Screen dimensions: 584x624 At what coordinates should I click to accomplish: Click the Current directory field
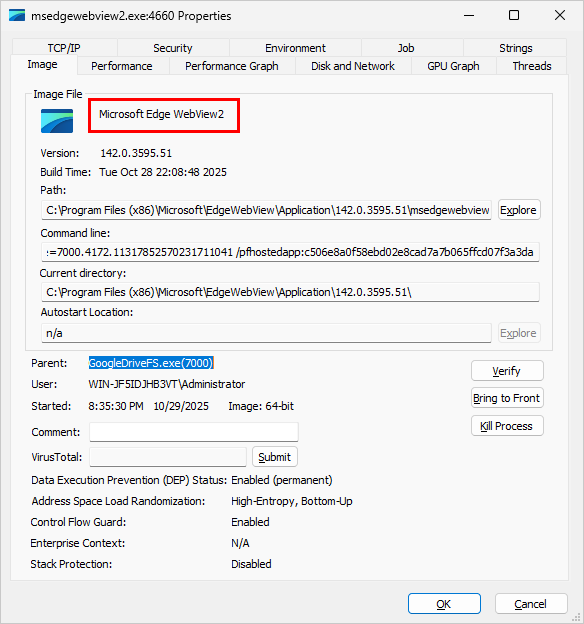290,292
